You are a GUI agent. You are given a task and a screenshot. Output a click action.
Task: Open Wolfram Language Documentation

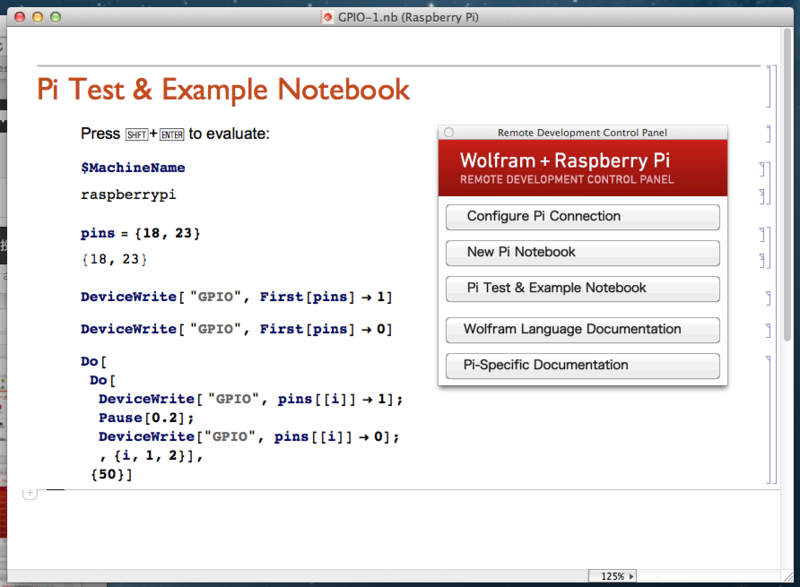[x=583, y=329]
